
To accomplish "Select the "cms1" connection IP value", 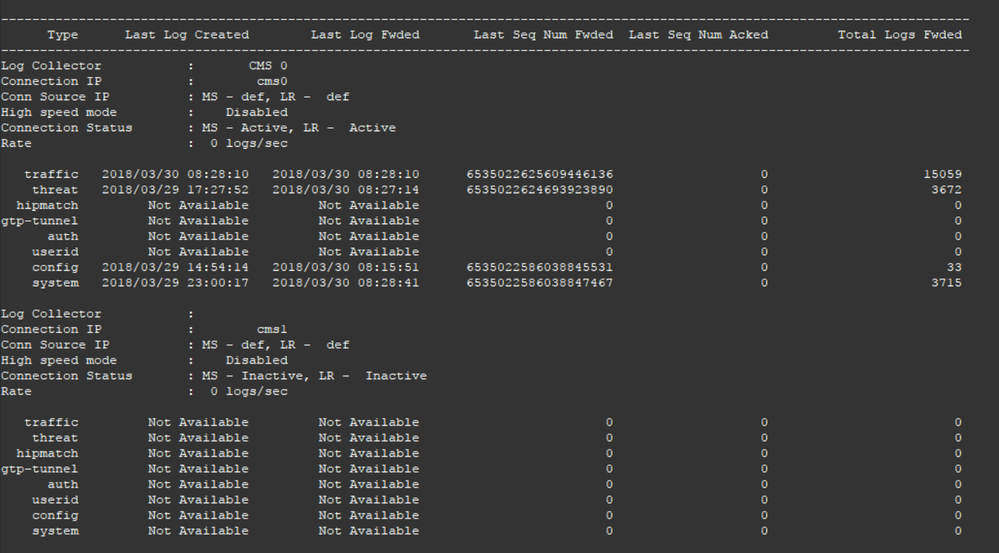I will (x=272, y=329).
